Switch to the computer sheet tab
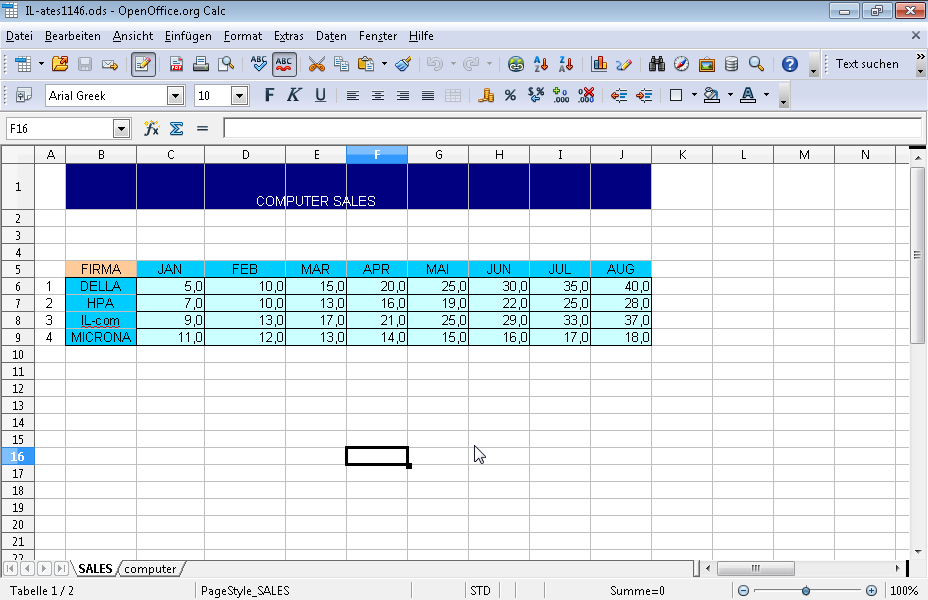Viewport: 928px width, 600px height. [150, 569]
